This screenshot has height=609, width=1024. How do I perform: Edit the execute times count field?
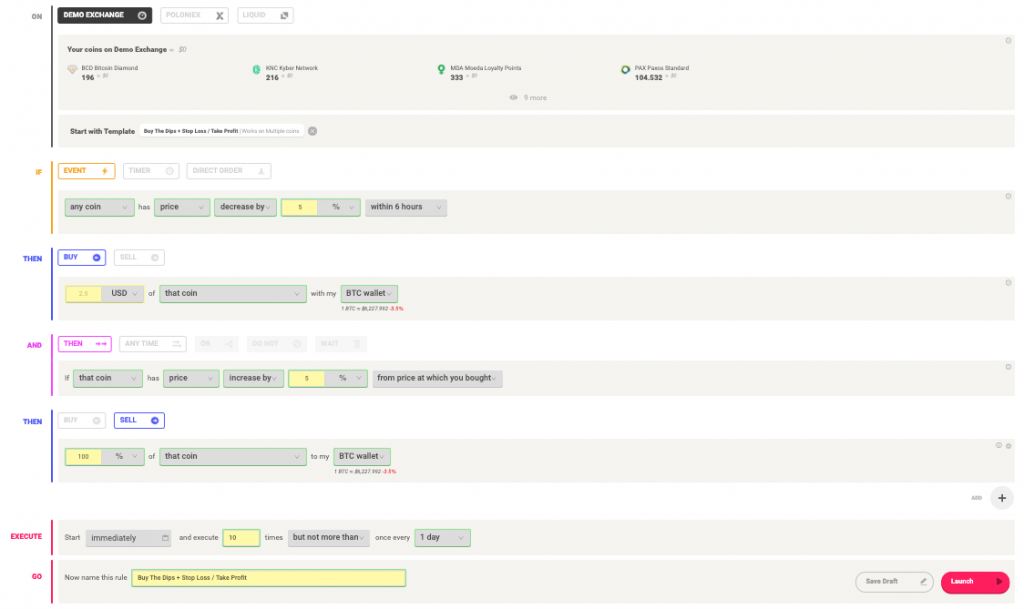241,538
